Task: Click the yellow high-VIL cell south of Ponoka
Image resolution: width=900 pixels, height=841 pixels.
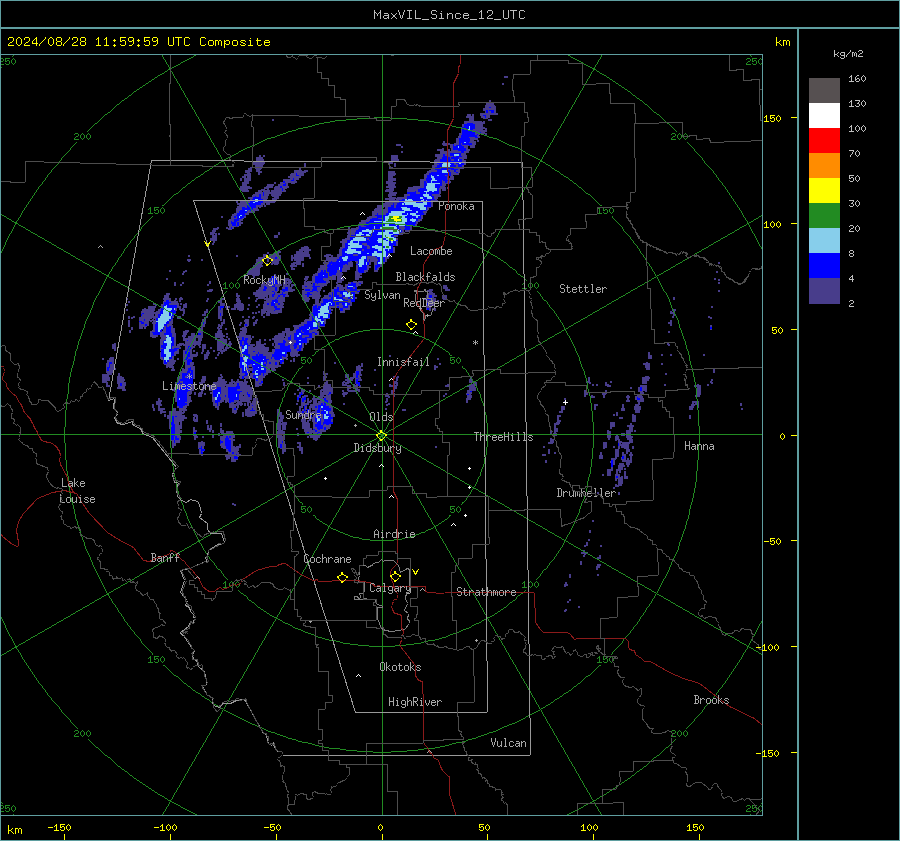Action: pyautogui.click(x=395, y=219)
